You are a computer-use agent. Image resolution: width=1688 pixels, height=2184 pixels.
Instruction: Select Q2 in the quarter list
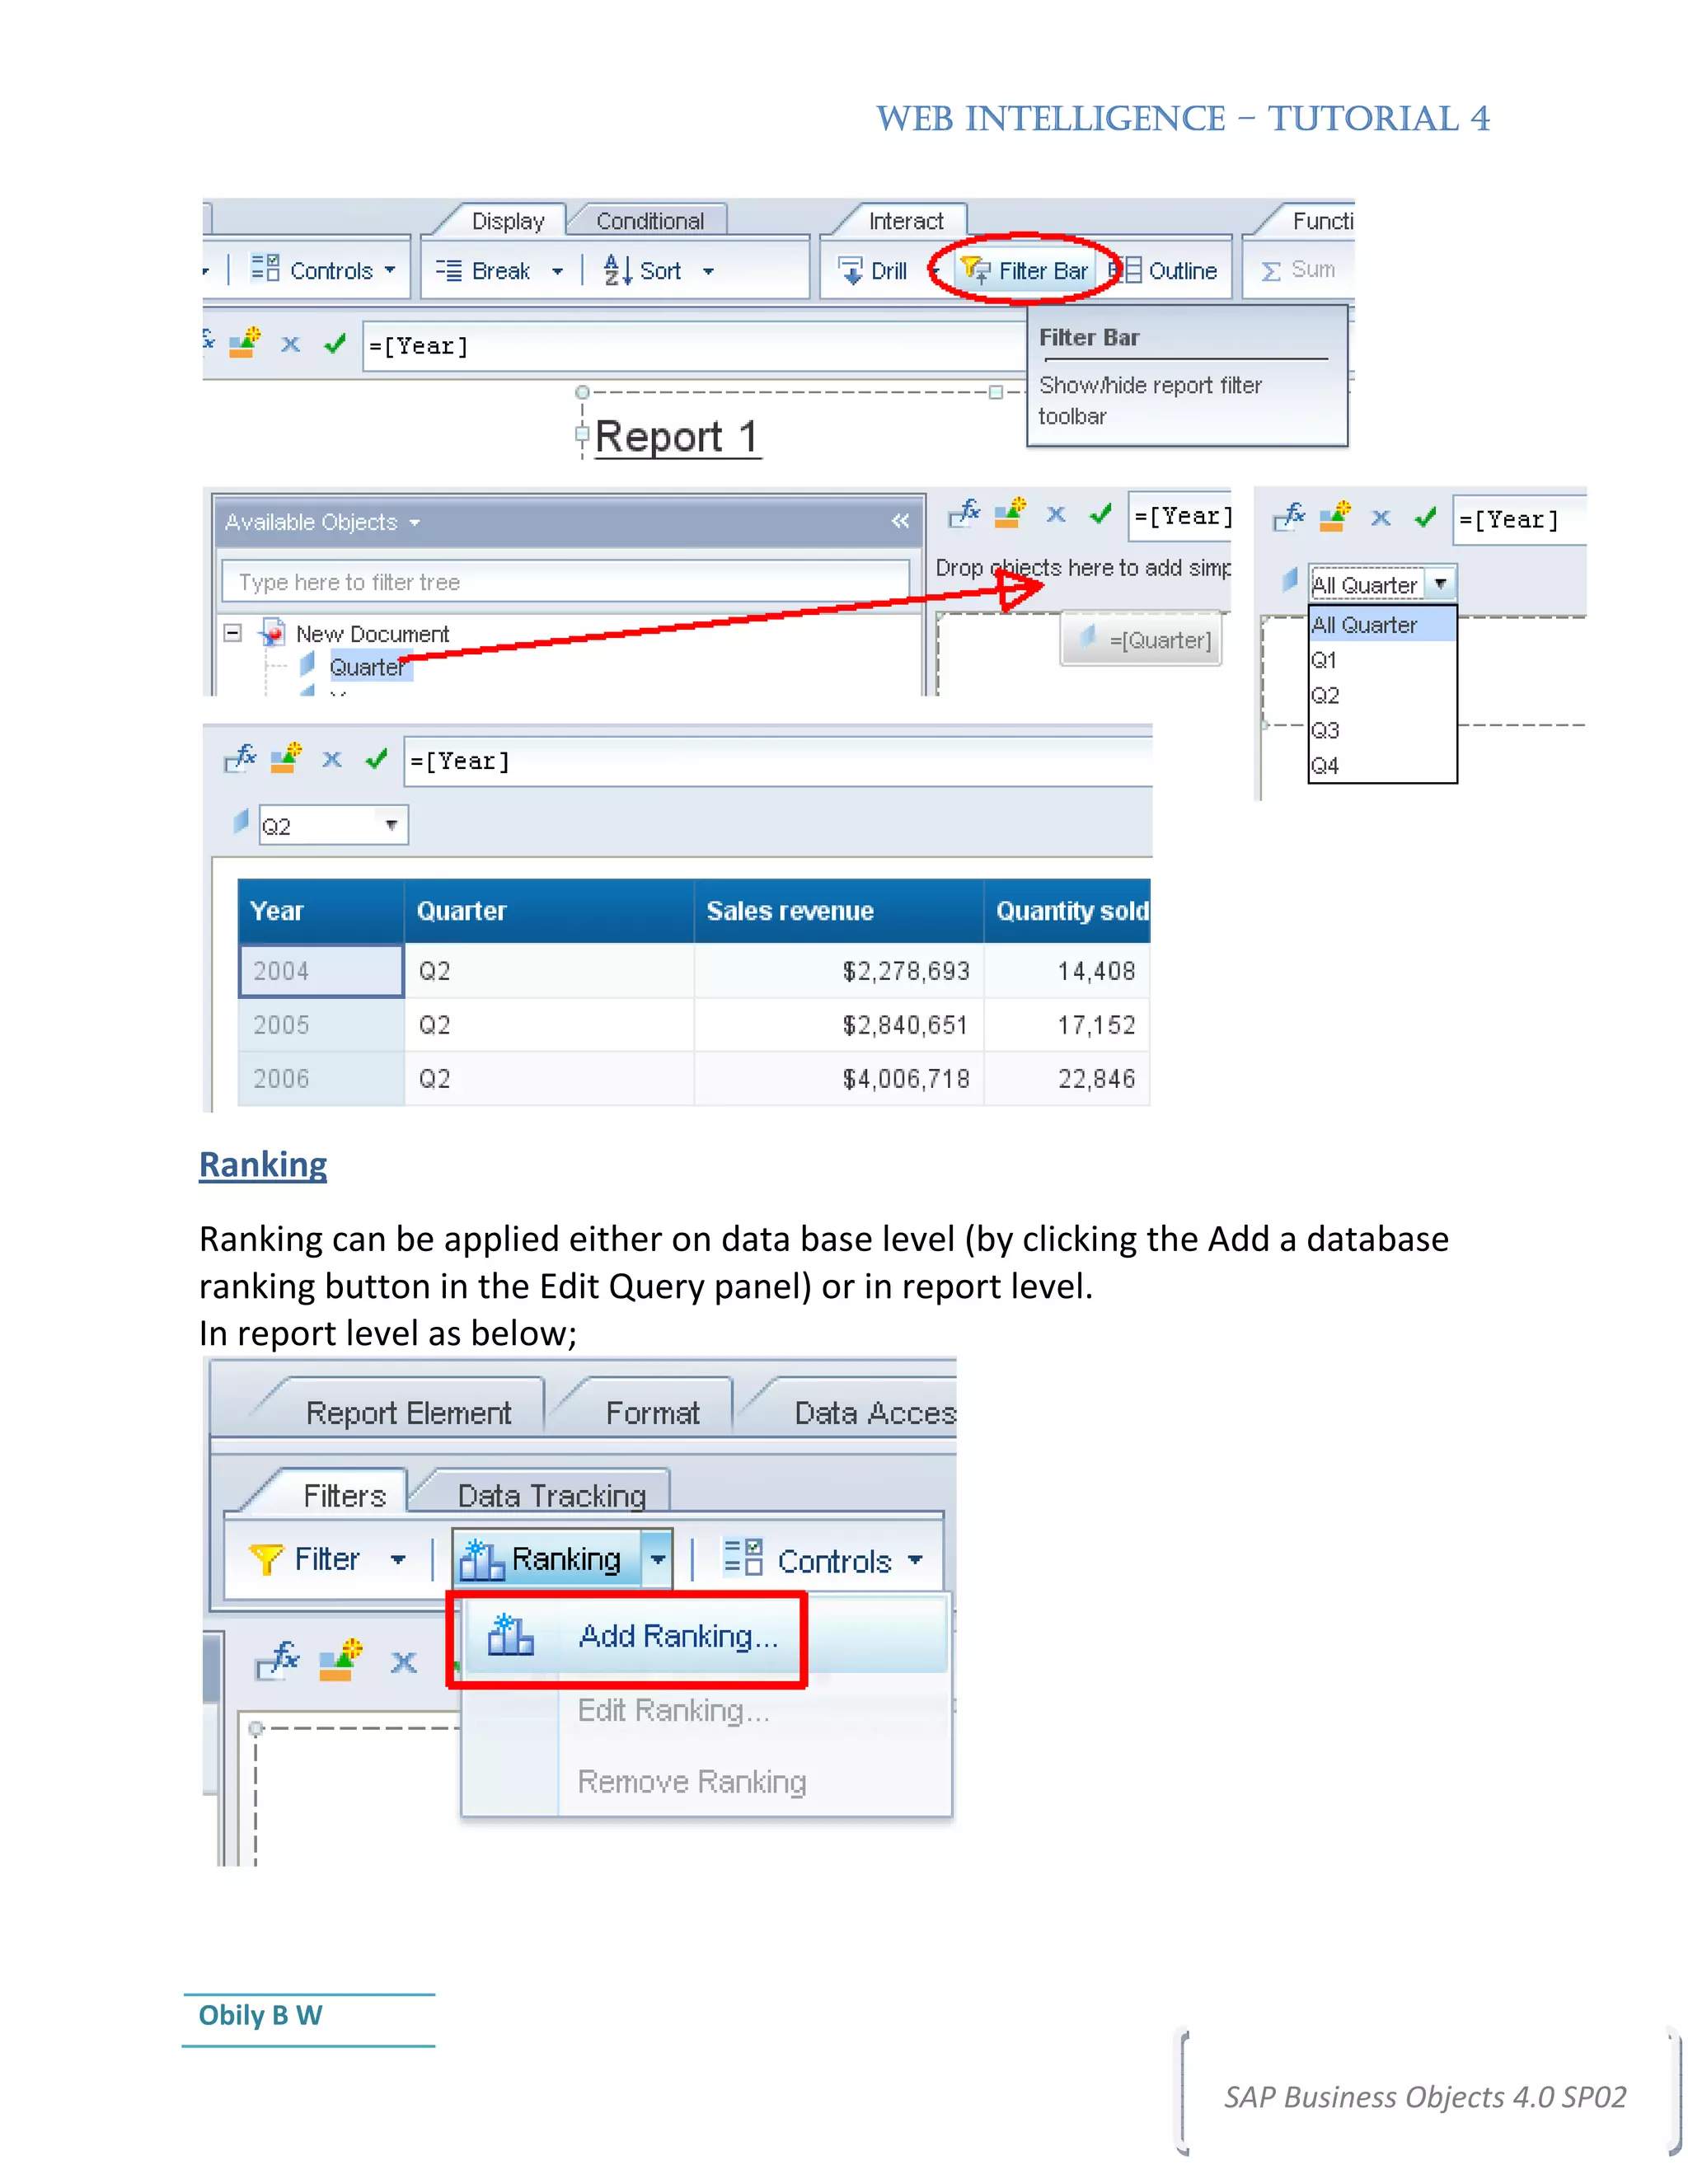pyautogui.click(x=1382, y=695)
